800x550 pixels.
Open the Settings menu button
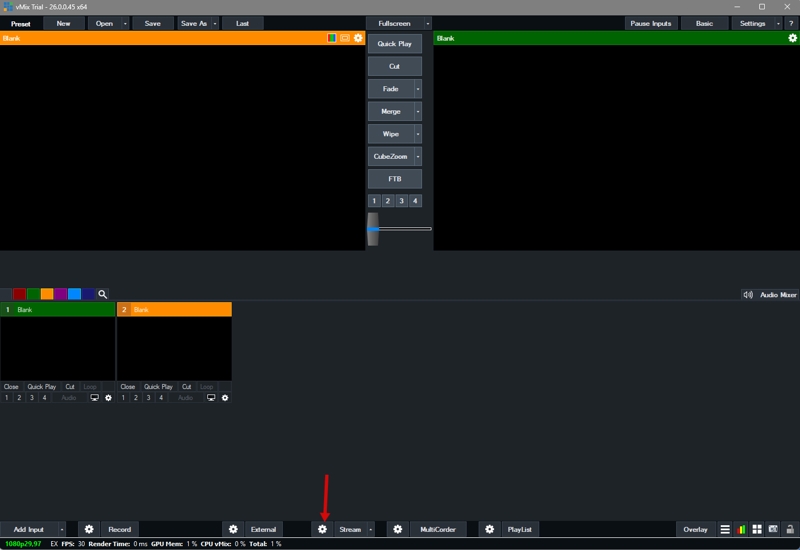click(x=753, y=23)
